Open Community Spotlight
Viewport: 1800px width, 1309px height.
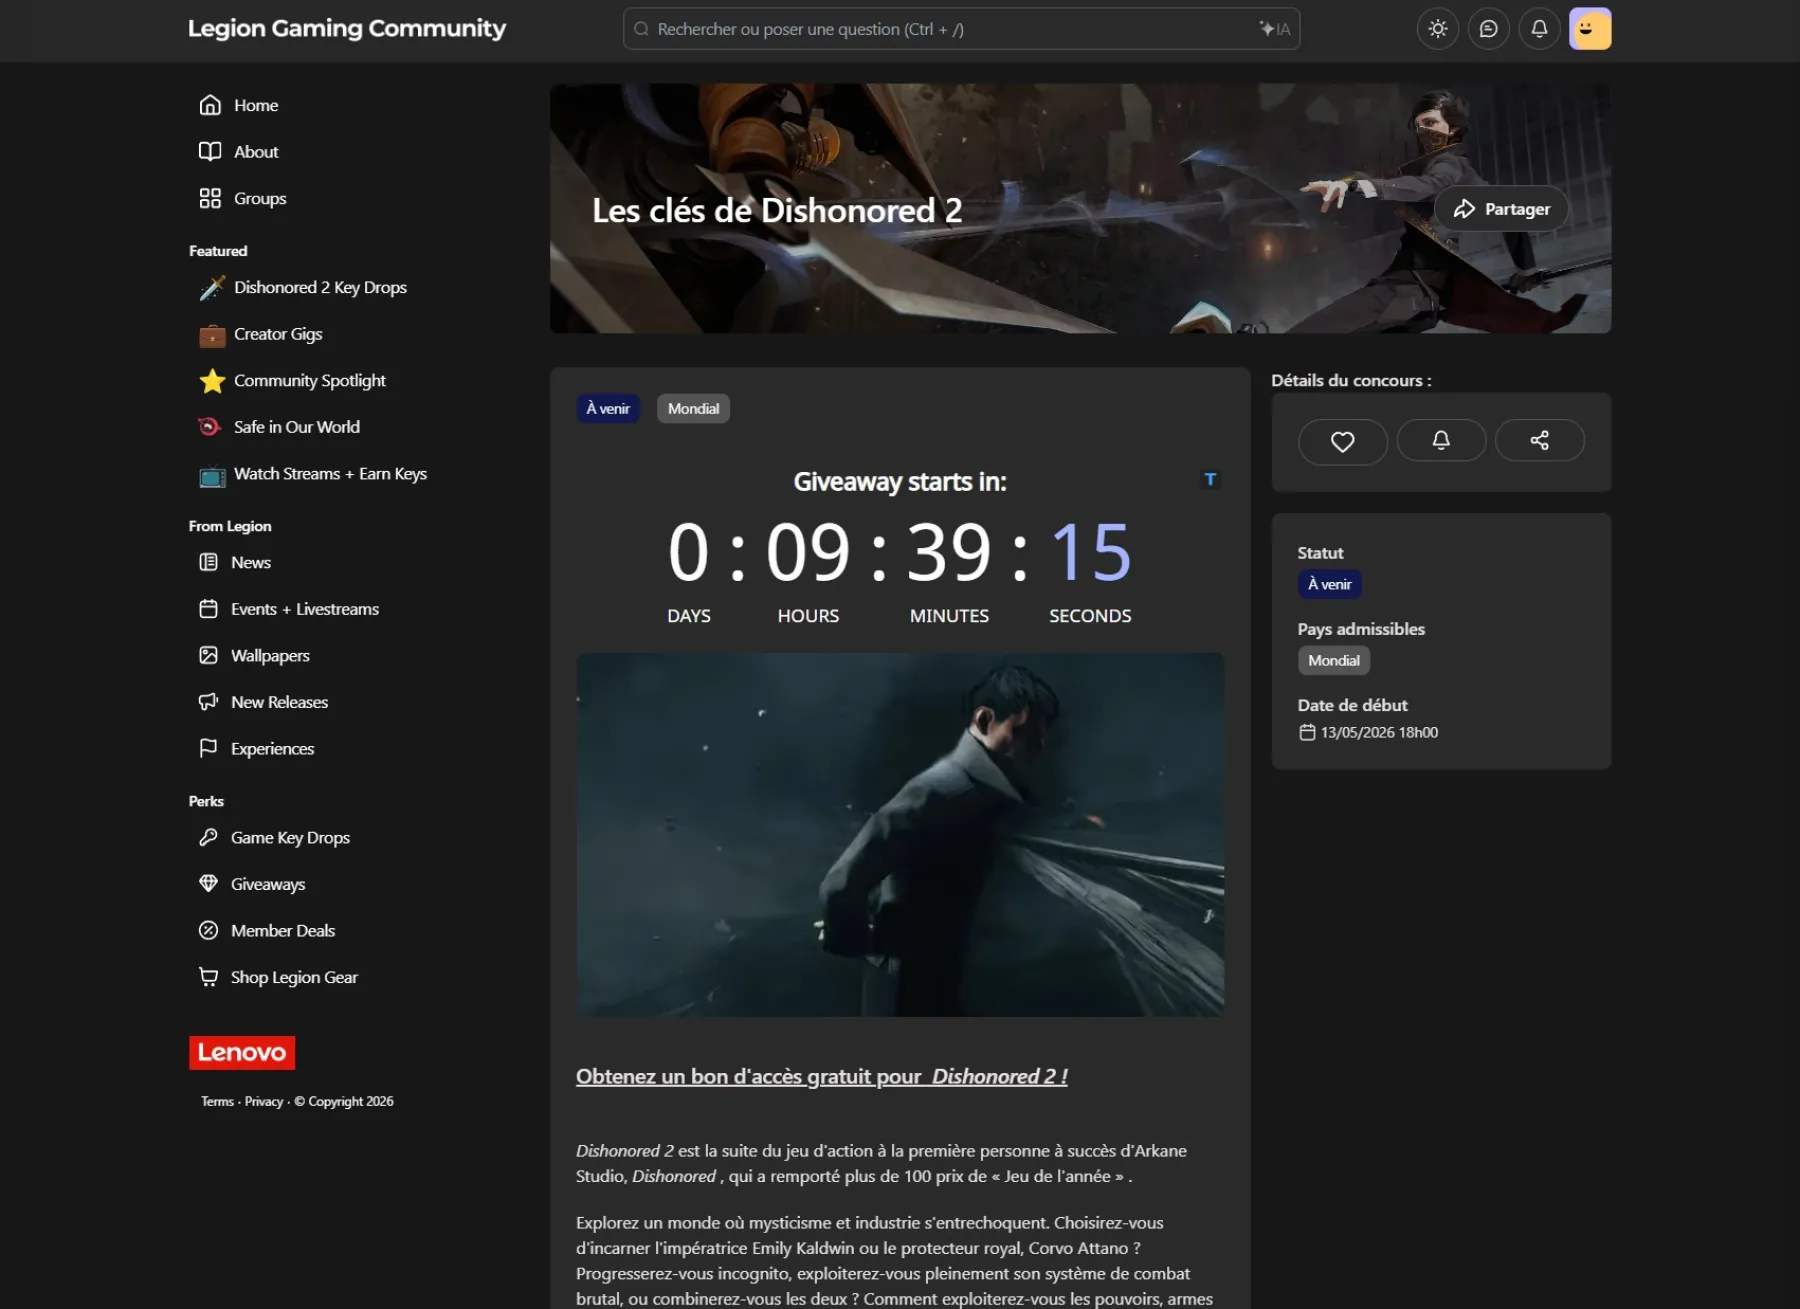pos(310,380)
